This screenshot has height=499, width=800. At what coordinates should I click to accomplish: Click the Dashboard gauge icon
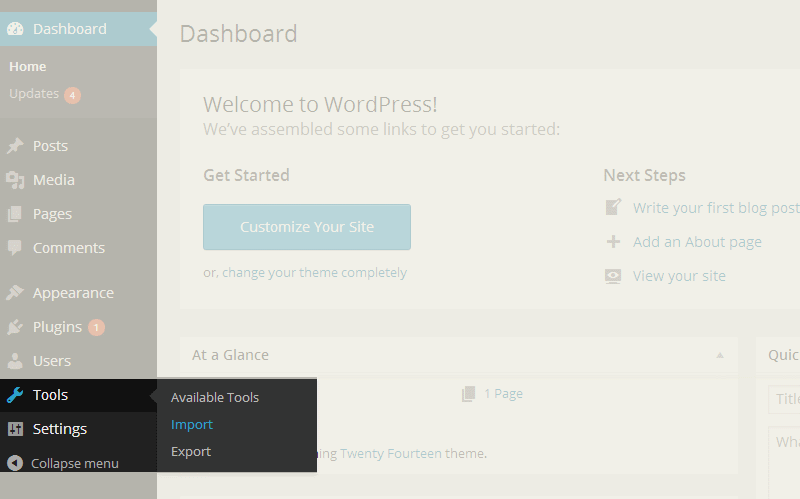pyautogui.click(x=15, y=29)
